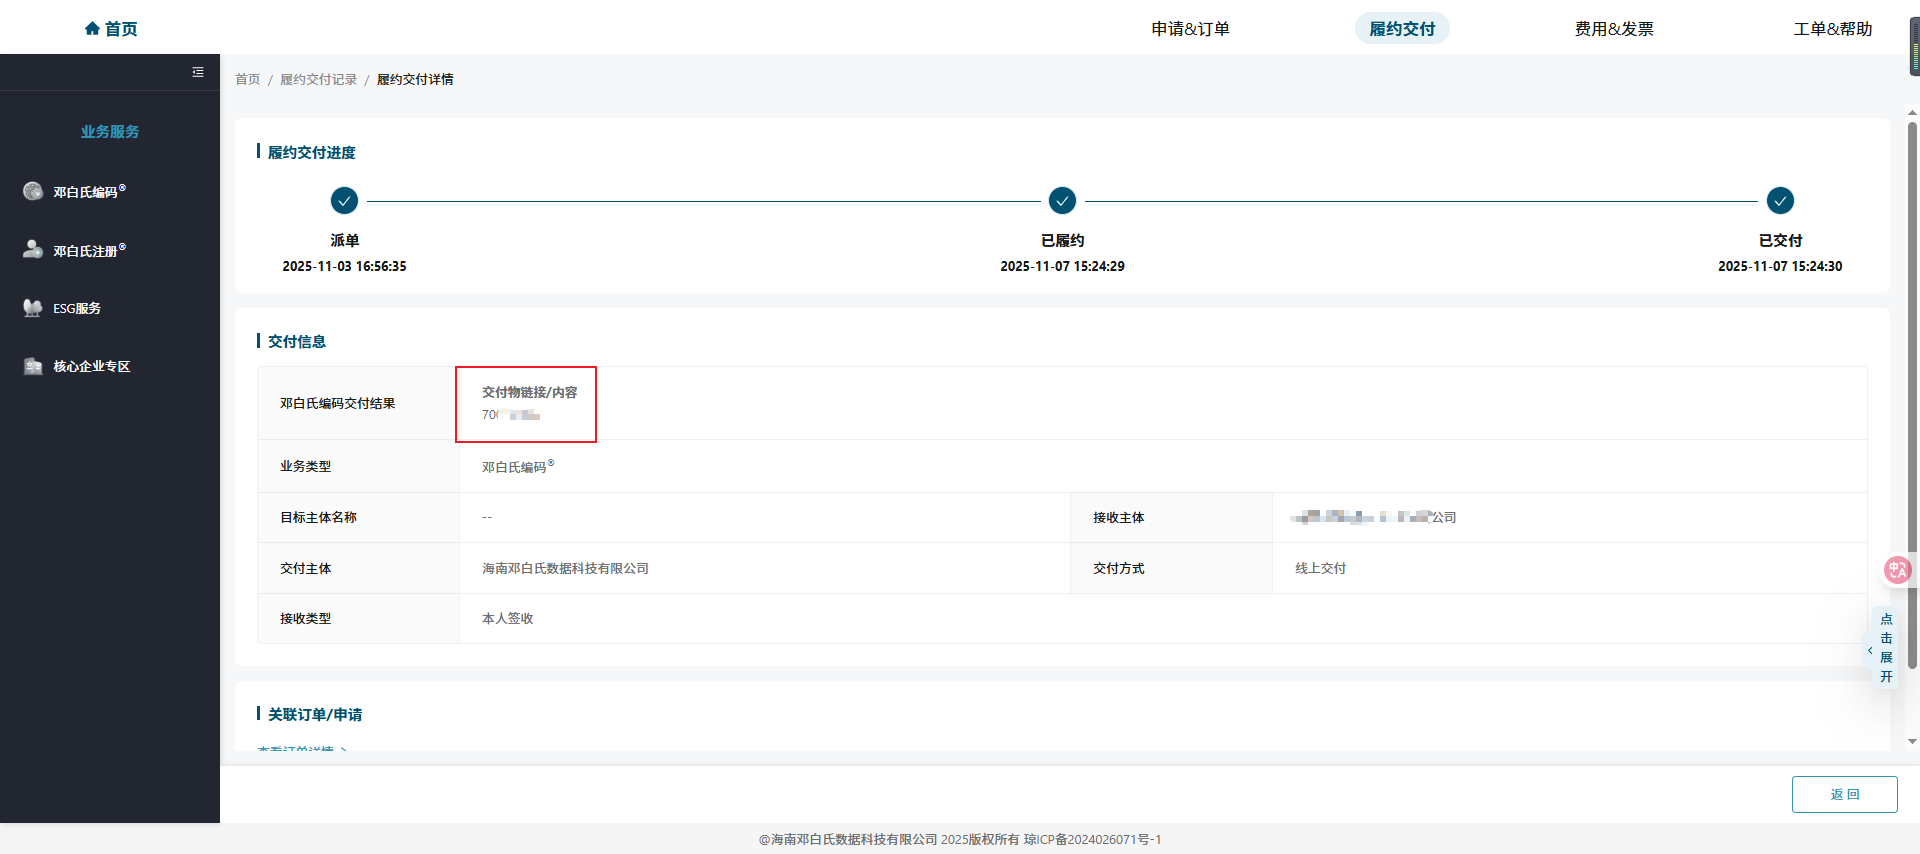Click the 派单 step checkmark circle
The height and width of the screenshot is (854, 1920).
tap(344, 201)
